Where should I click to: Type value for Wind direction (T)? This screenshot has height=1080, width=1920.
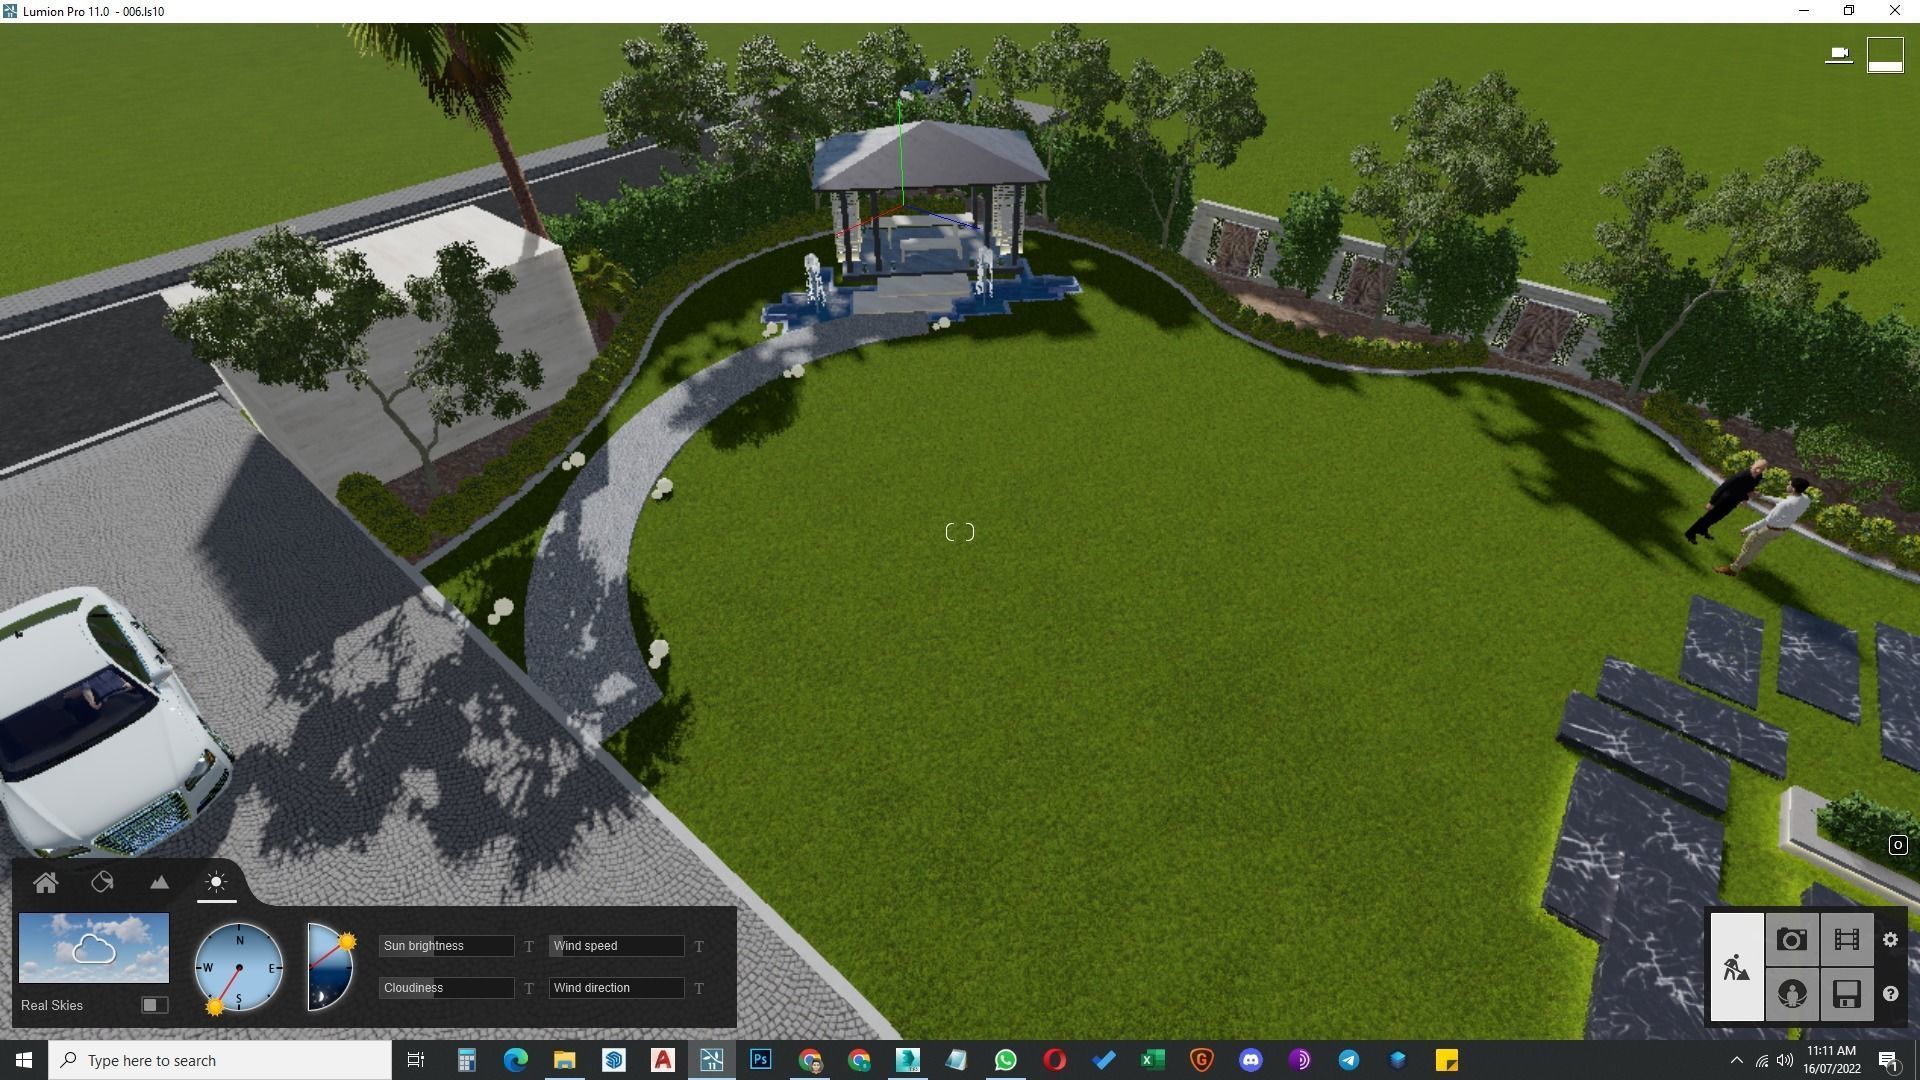tap(699, 988)
